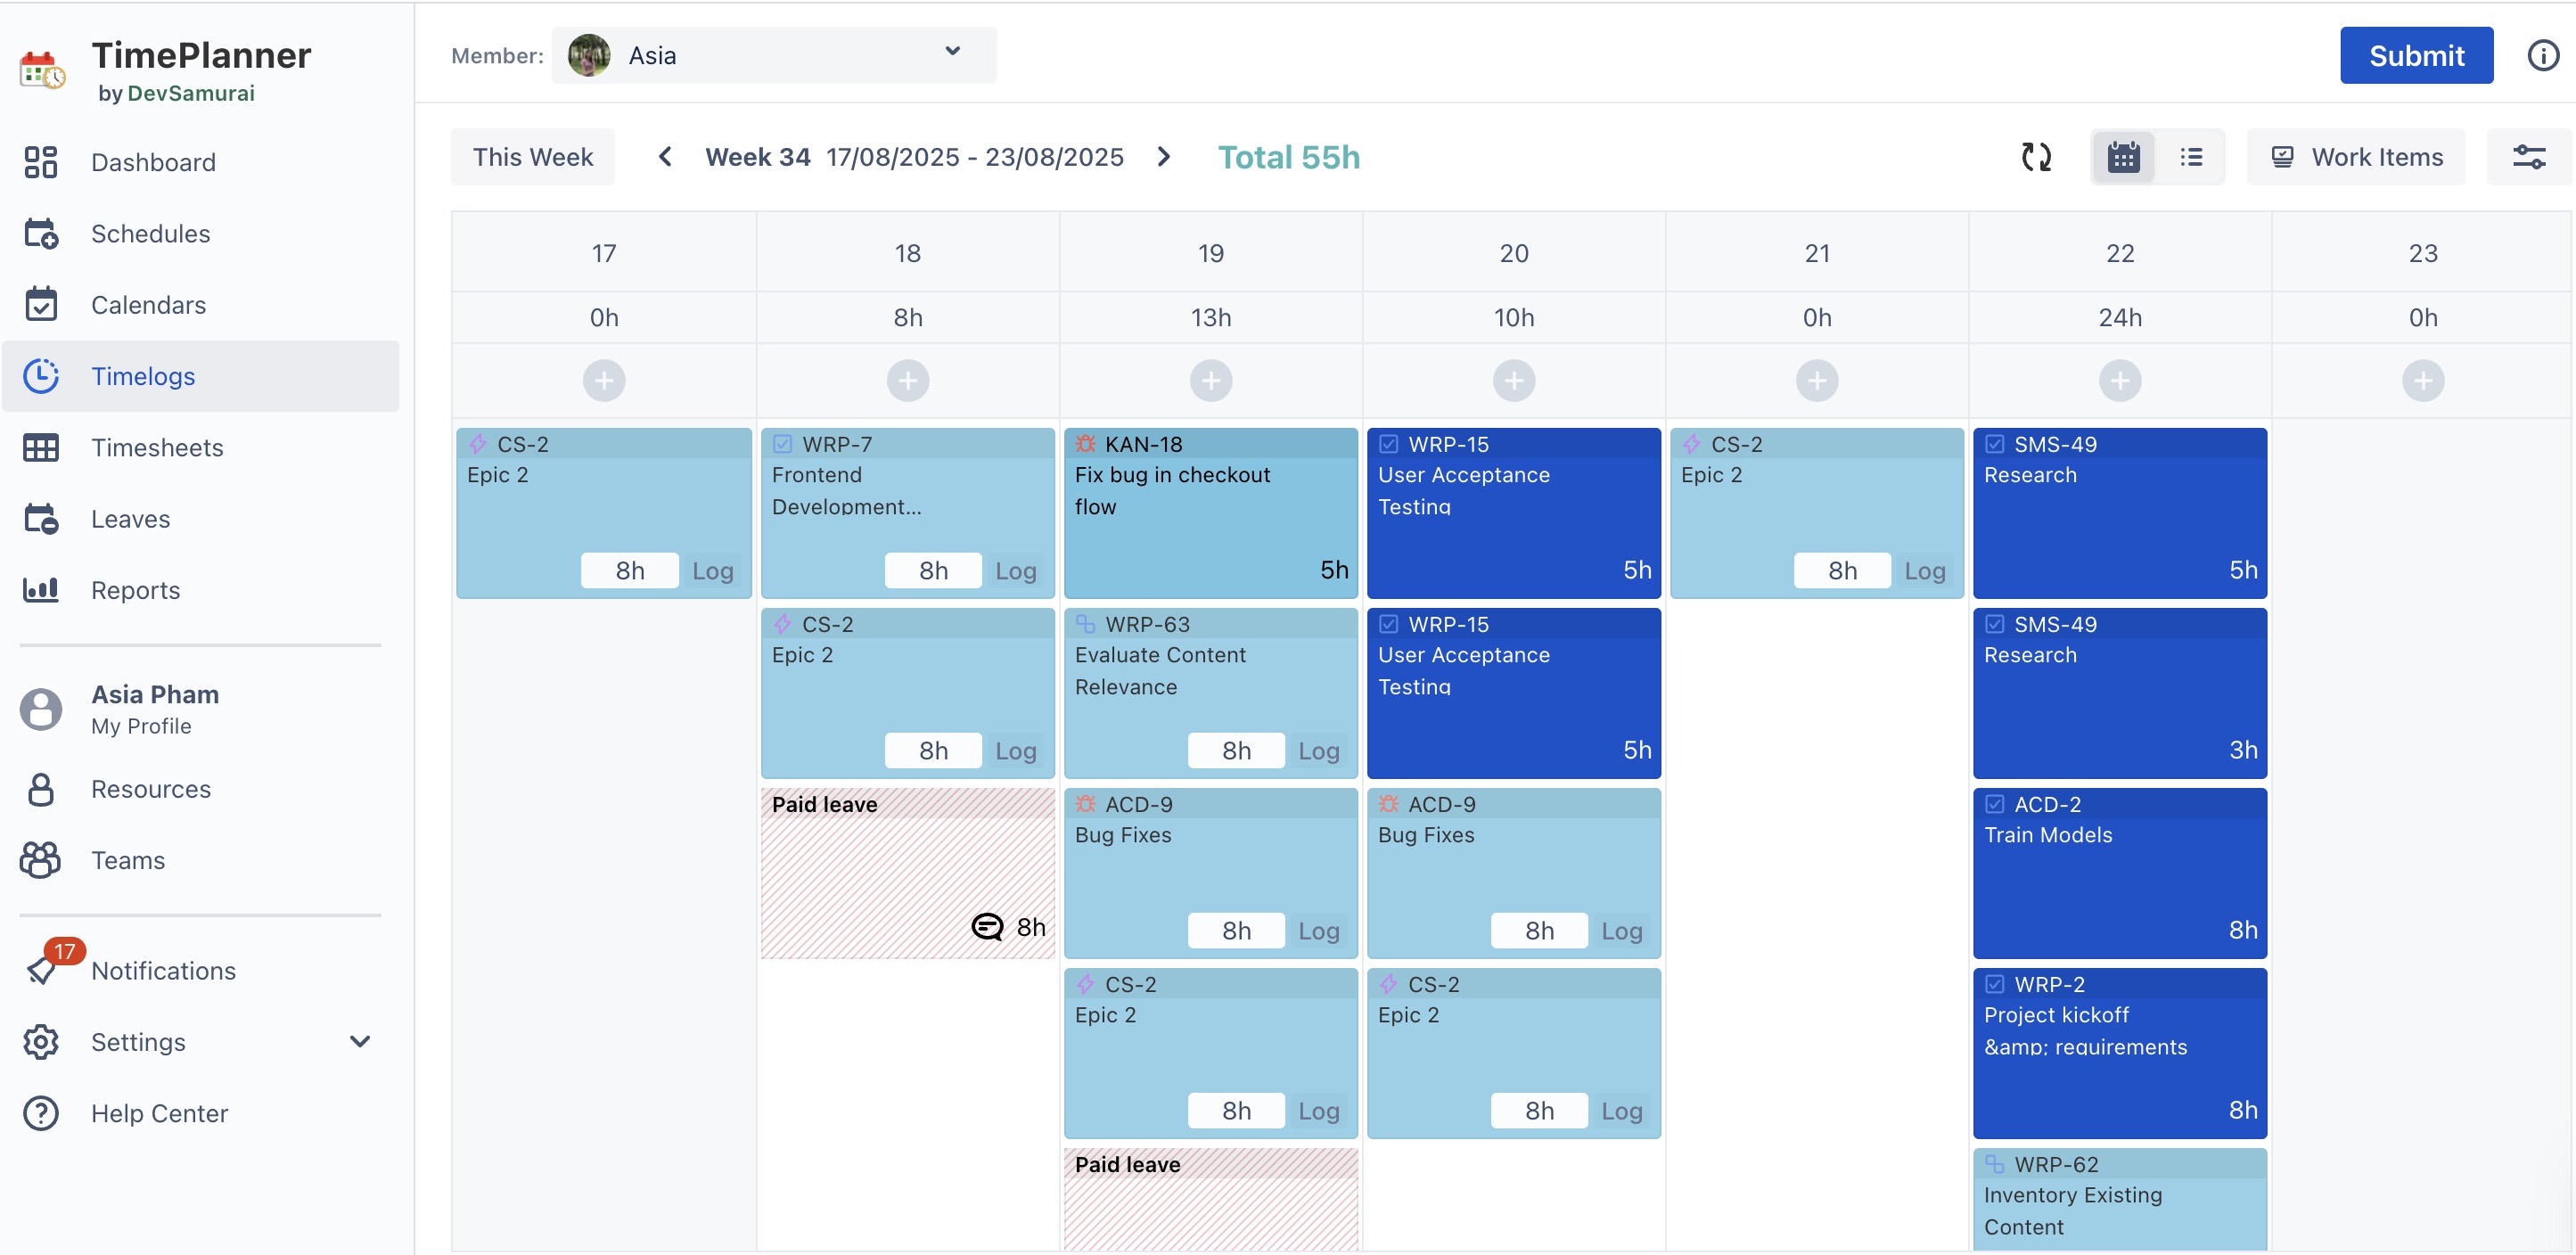
Task: Add timelog on day 17
Action: [604, 381]
